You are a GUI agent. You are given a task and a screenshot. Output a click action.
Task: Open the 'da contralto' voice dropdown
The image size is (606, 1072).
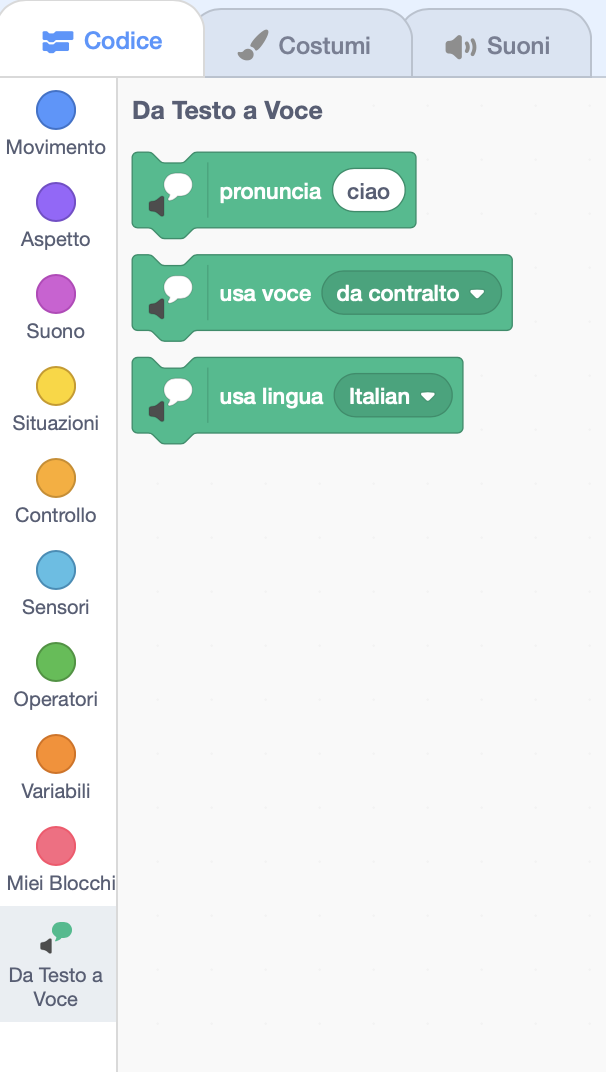pyautogui.click(x=411, y=293)
